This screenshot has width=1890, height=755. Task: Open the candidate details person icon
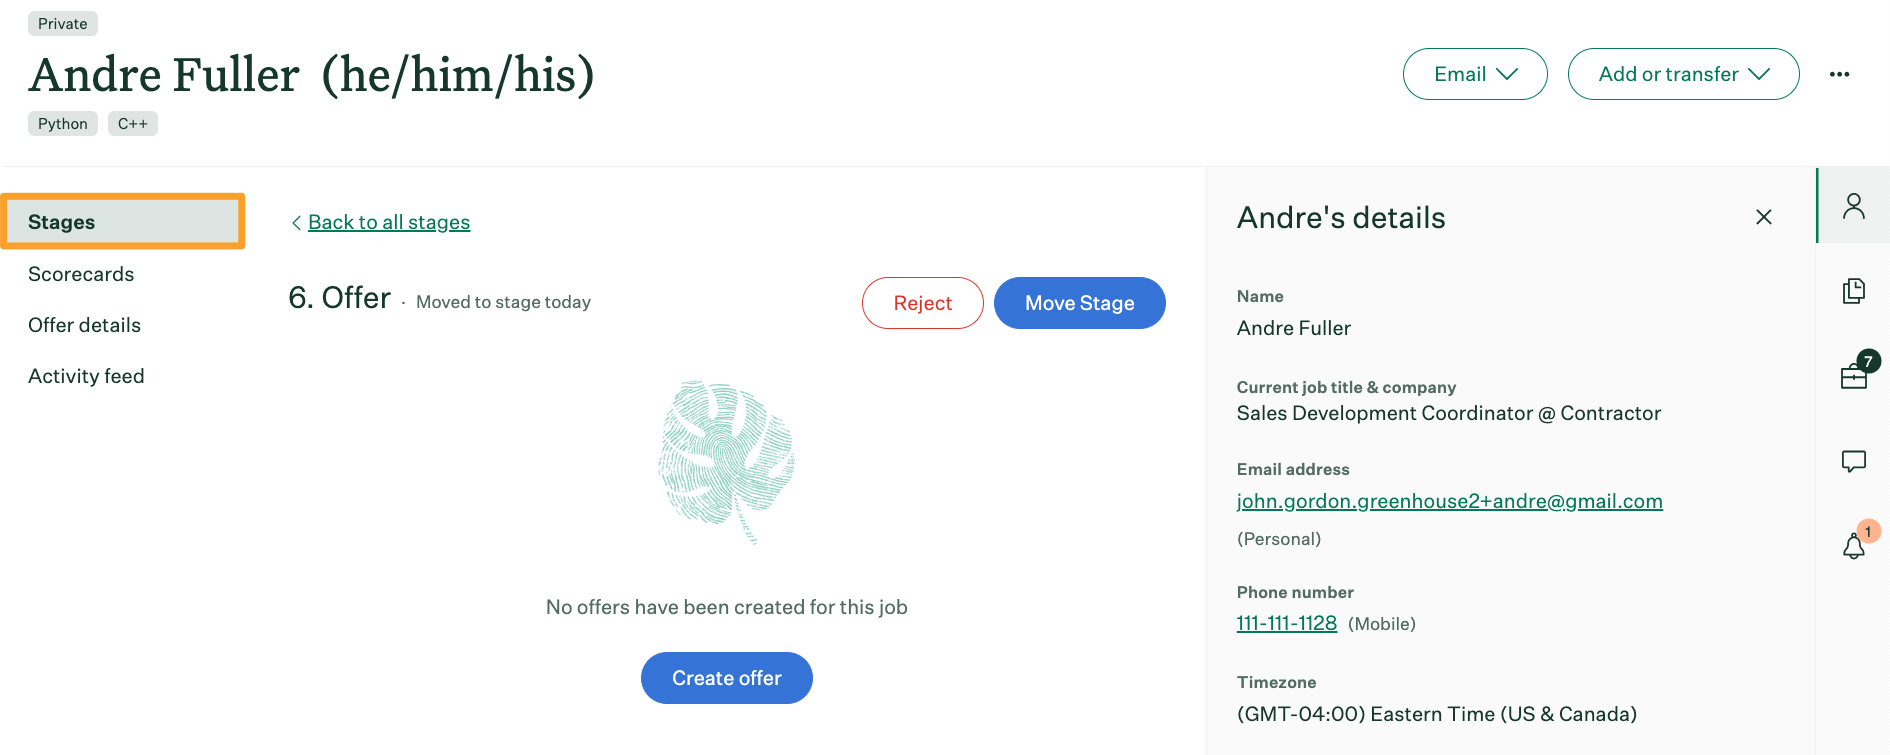tap(1853, 206)
